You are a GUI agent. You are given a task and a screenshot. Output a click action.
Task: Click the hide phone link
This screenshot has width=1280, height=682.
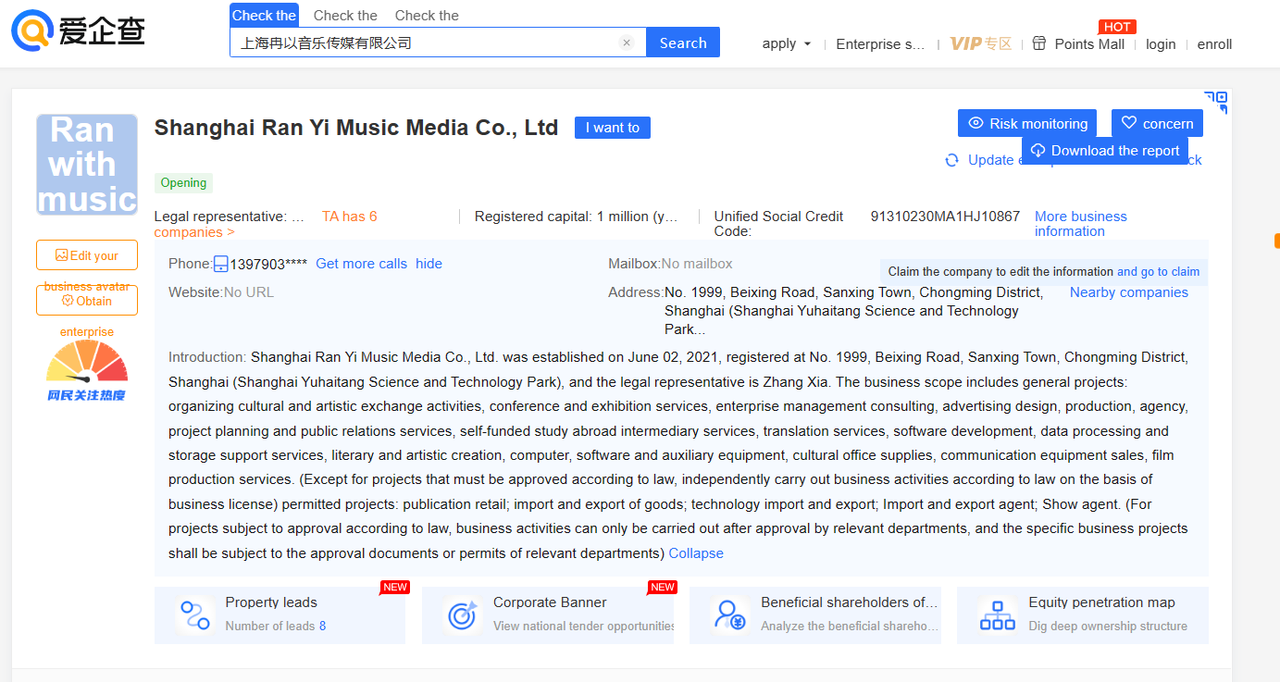point(429,264)
